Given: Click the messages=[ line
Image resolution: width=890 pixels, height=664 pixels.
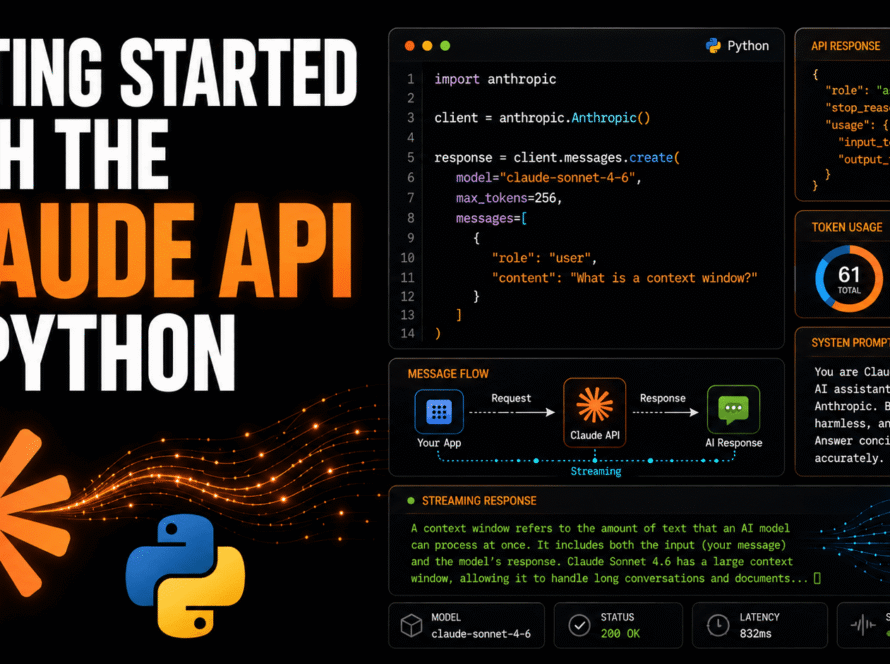Looking at the screenshot, I should pyautogui.click(x=491, y=218).
